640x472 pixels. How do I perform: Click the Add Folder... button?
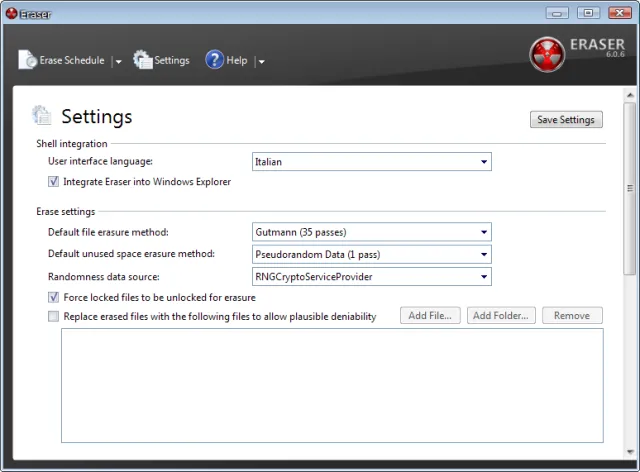tap(501, 316)
